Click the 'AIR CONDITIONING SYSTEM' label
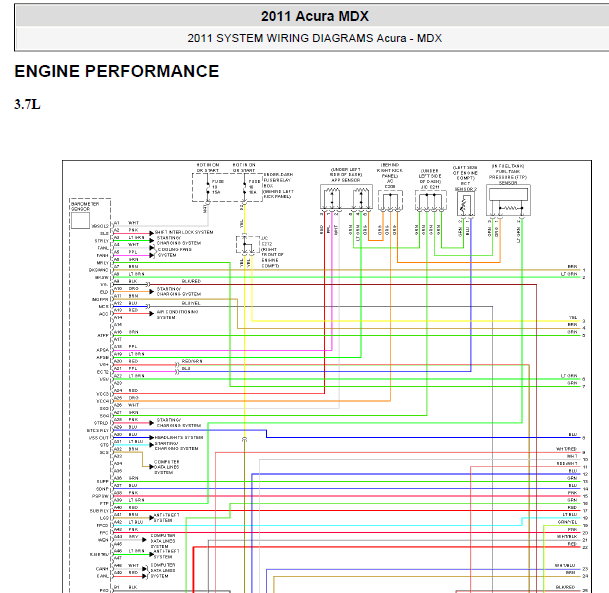The image size is (609, 593). 177,315
